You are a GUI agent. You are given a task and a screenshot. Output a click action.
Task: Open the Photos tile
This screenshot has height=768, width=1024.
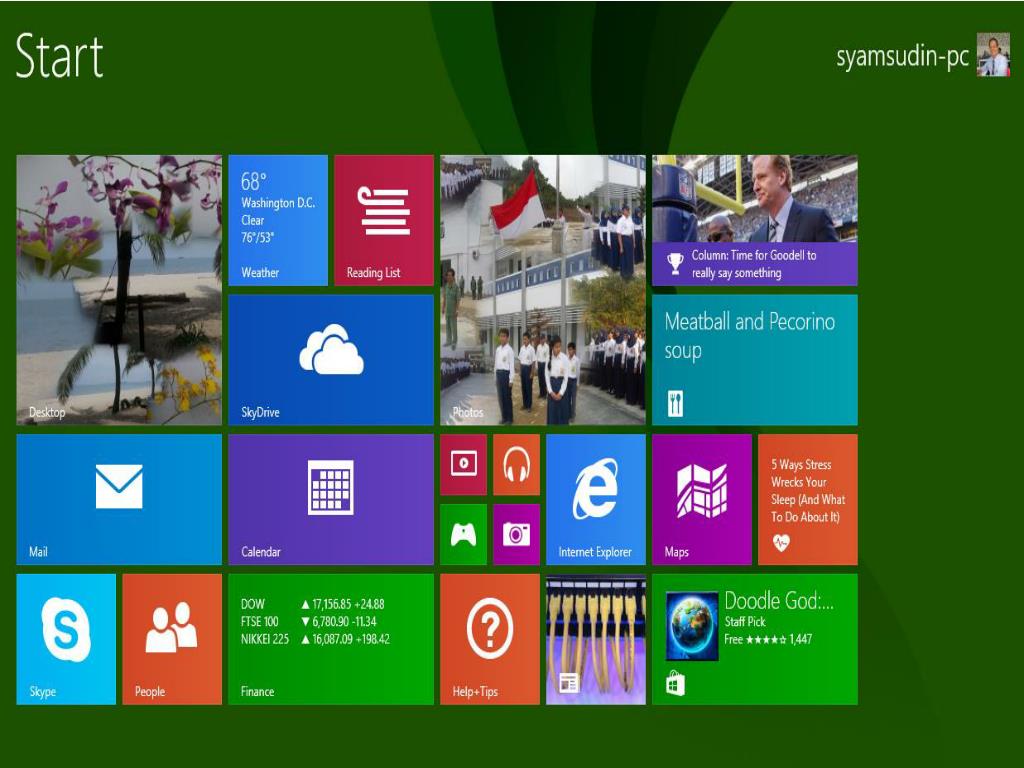(x=543, y=290)
